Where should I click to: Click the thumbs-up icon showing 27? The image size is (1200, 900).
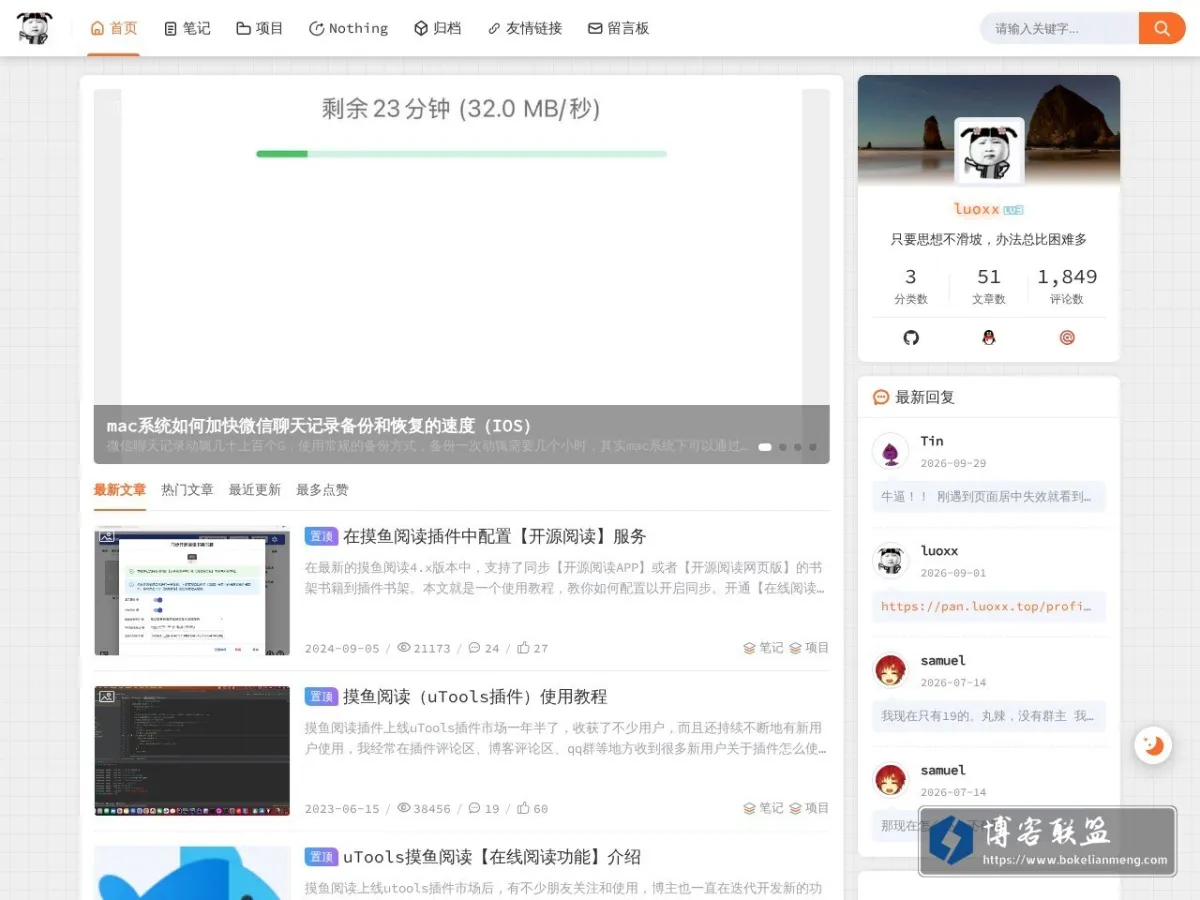pyautogui.click(x=523, y=648)
